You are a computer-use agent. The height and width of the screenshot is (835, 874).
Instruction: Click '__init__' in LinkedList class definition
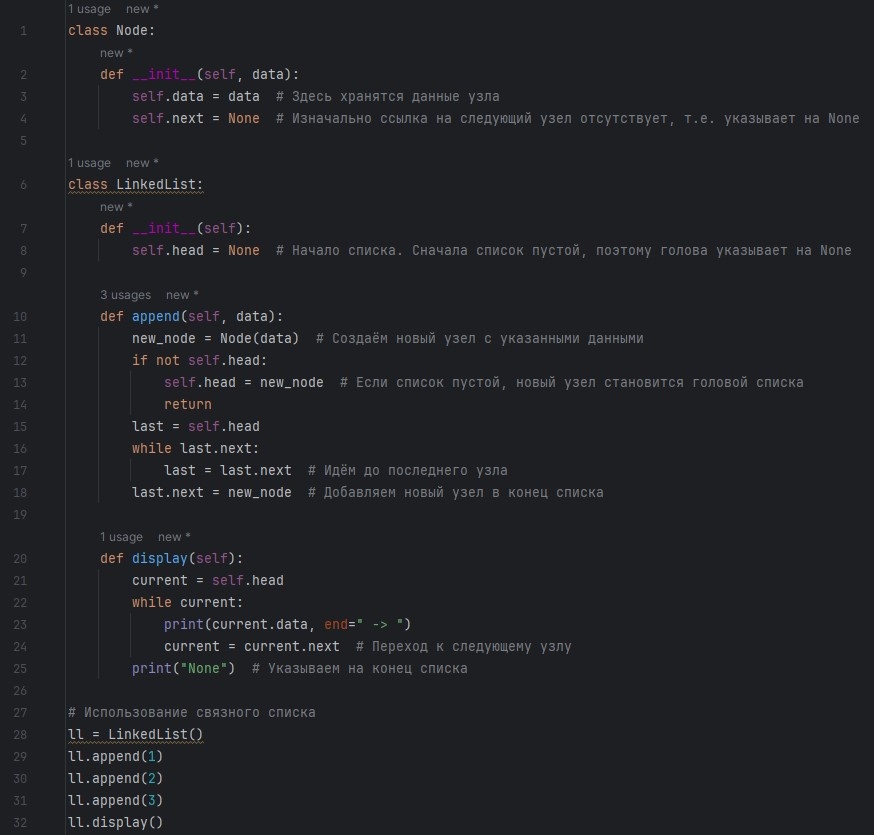tap(164, 229)
